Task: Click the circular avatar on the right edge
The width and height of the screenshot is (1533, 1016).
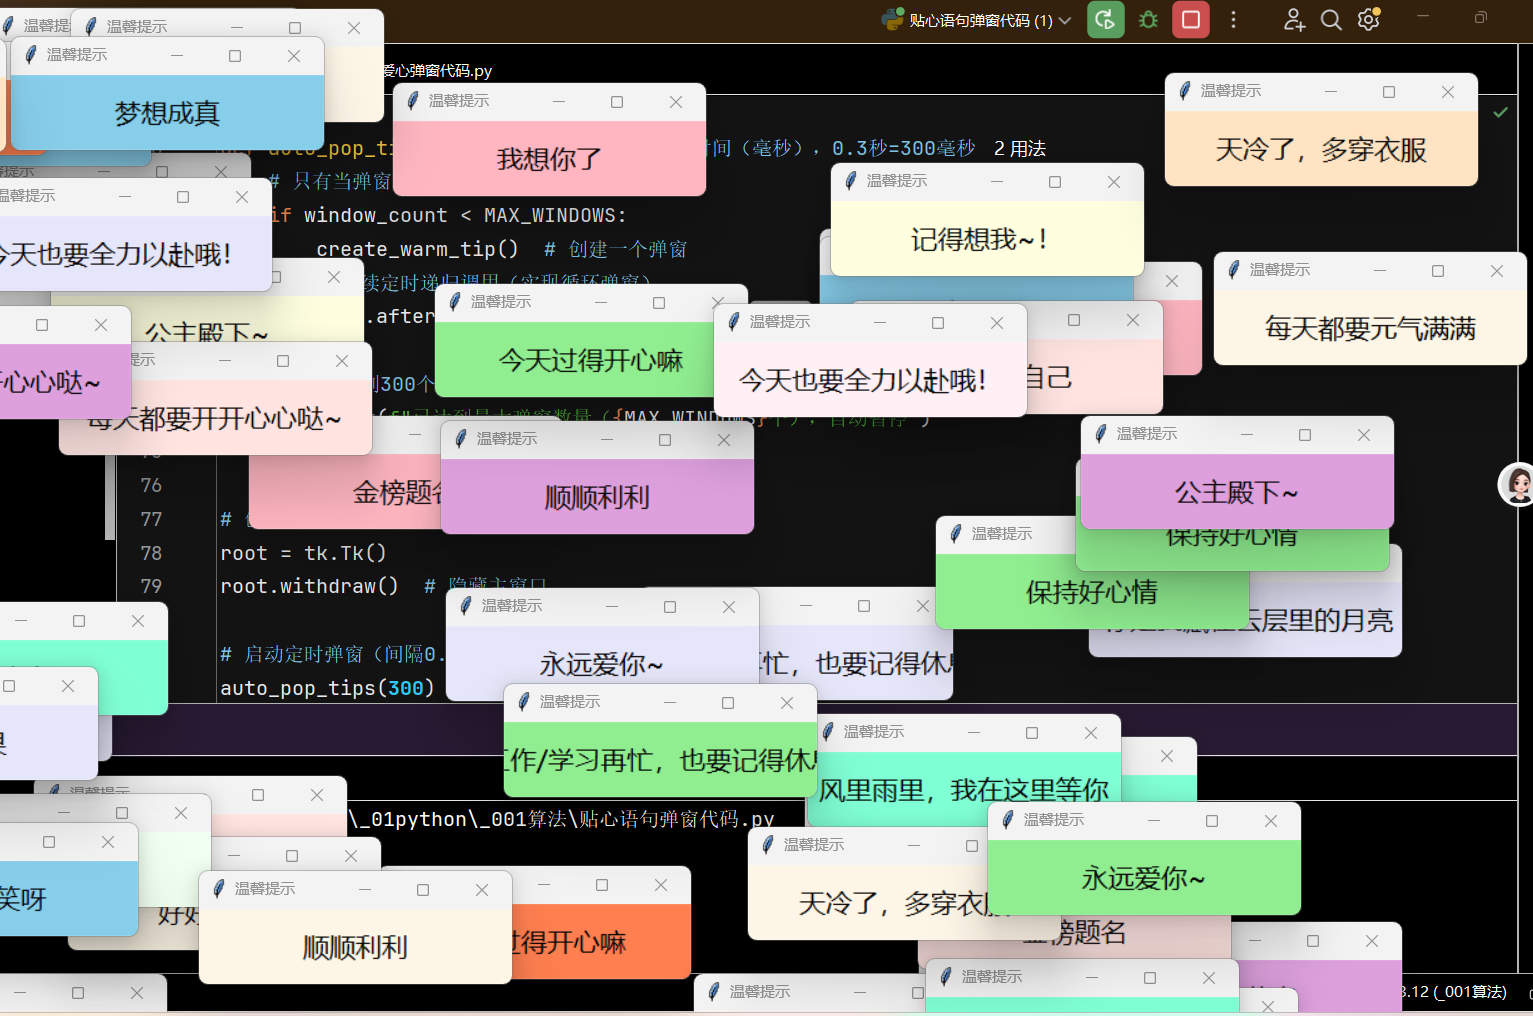Action: 1517,484
